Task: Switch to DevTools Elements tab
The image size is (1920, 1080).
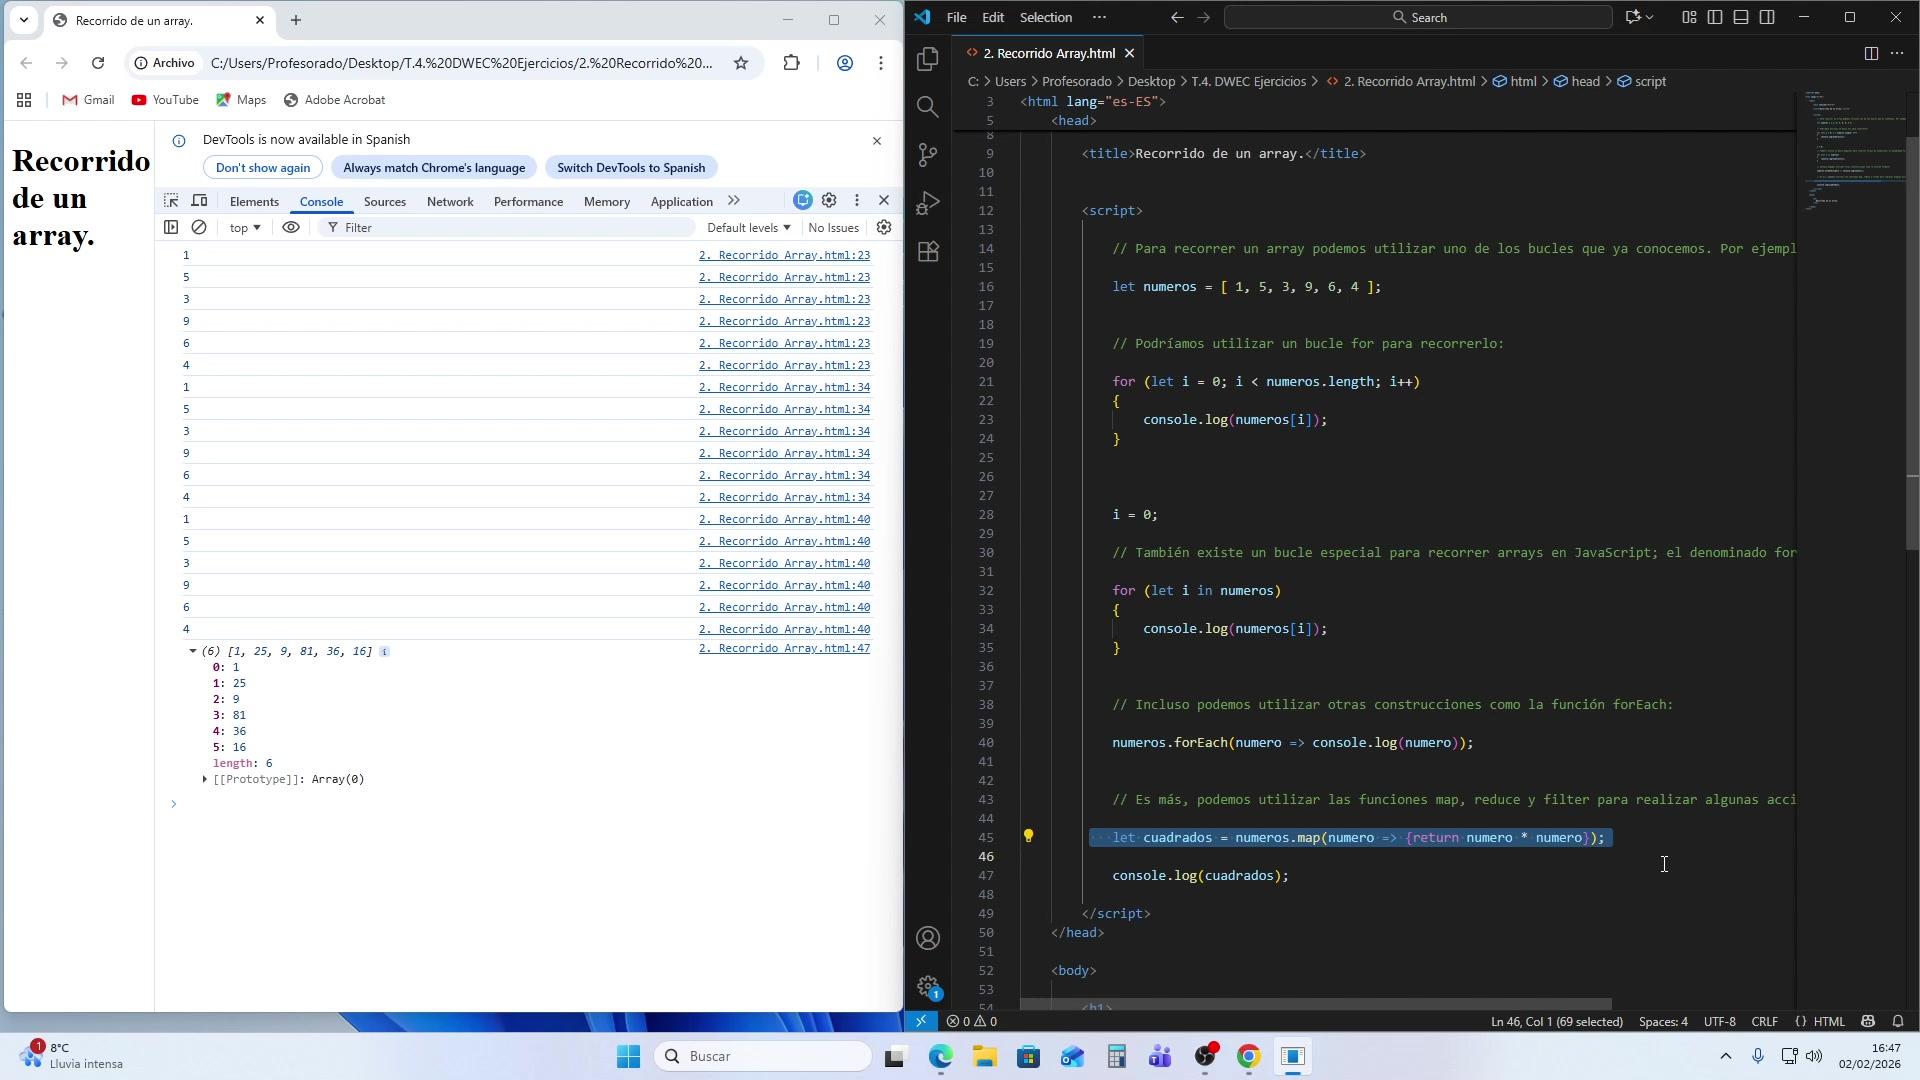Action: [x=254, y=202]
